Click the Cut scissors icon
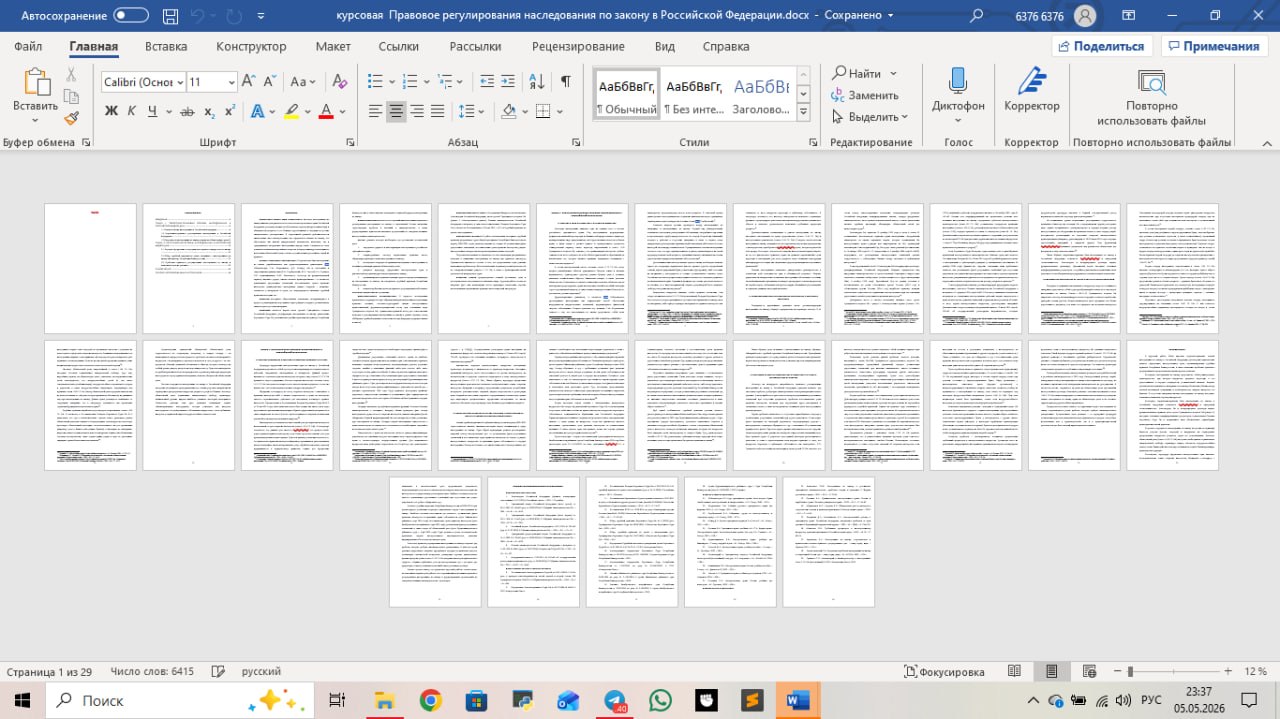 click(x=71, y=74)
